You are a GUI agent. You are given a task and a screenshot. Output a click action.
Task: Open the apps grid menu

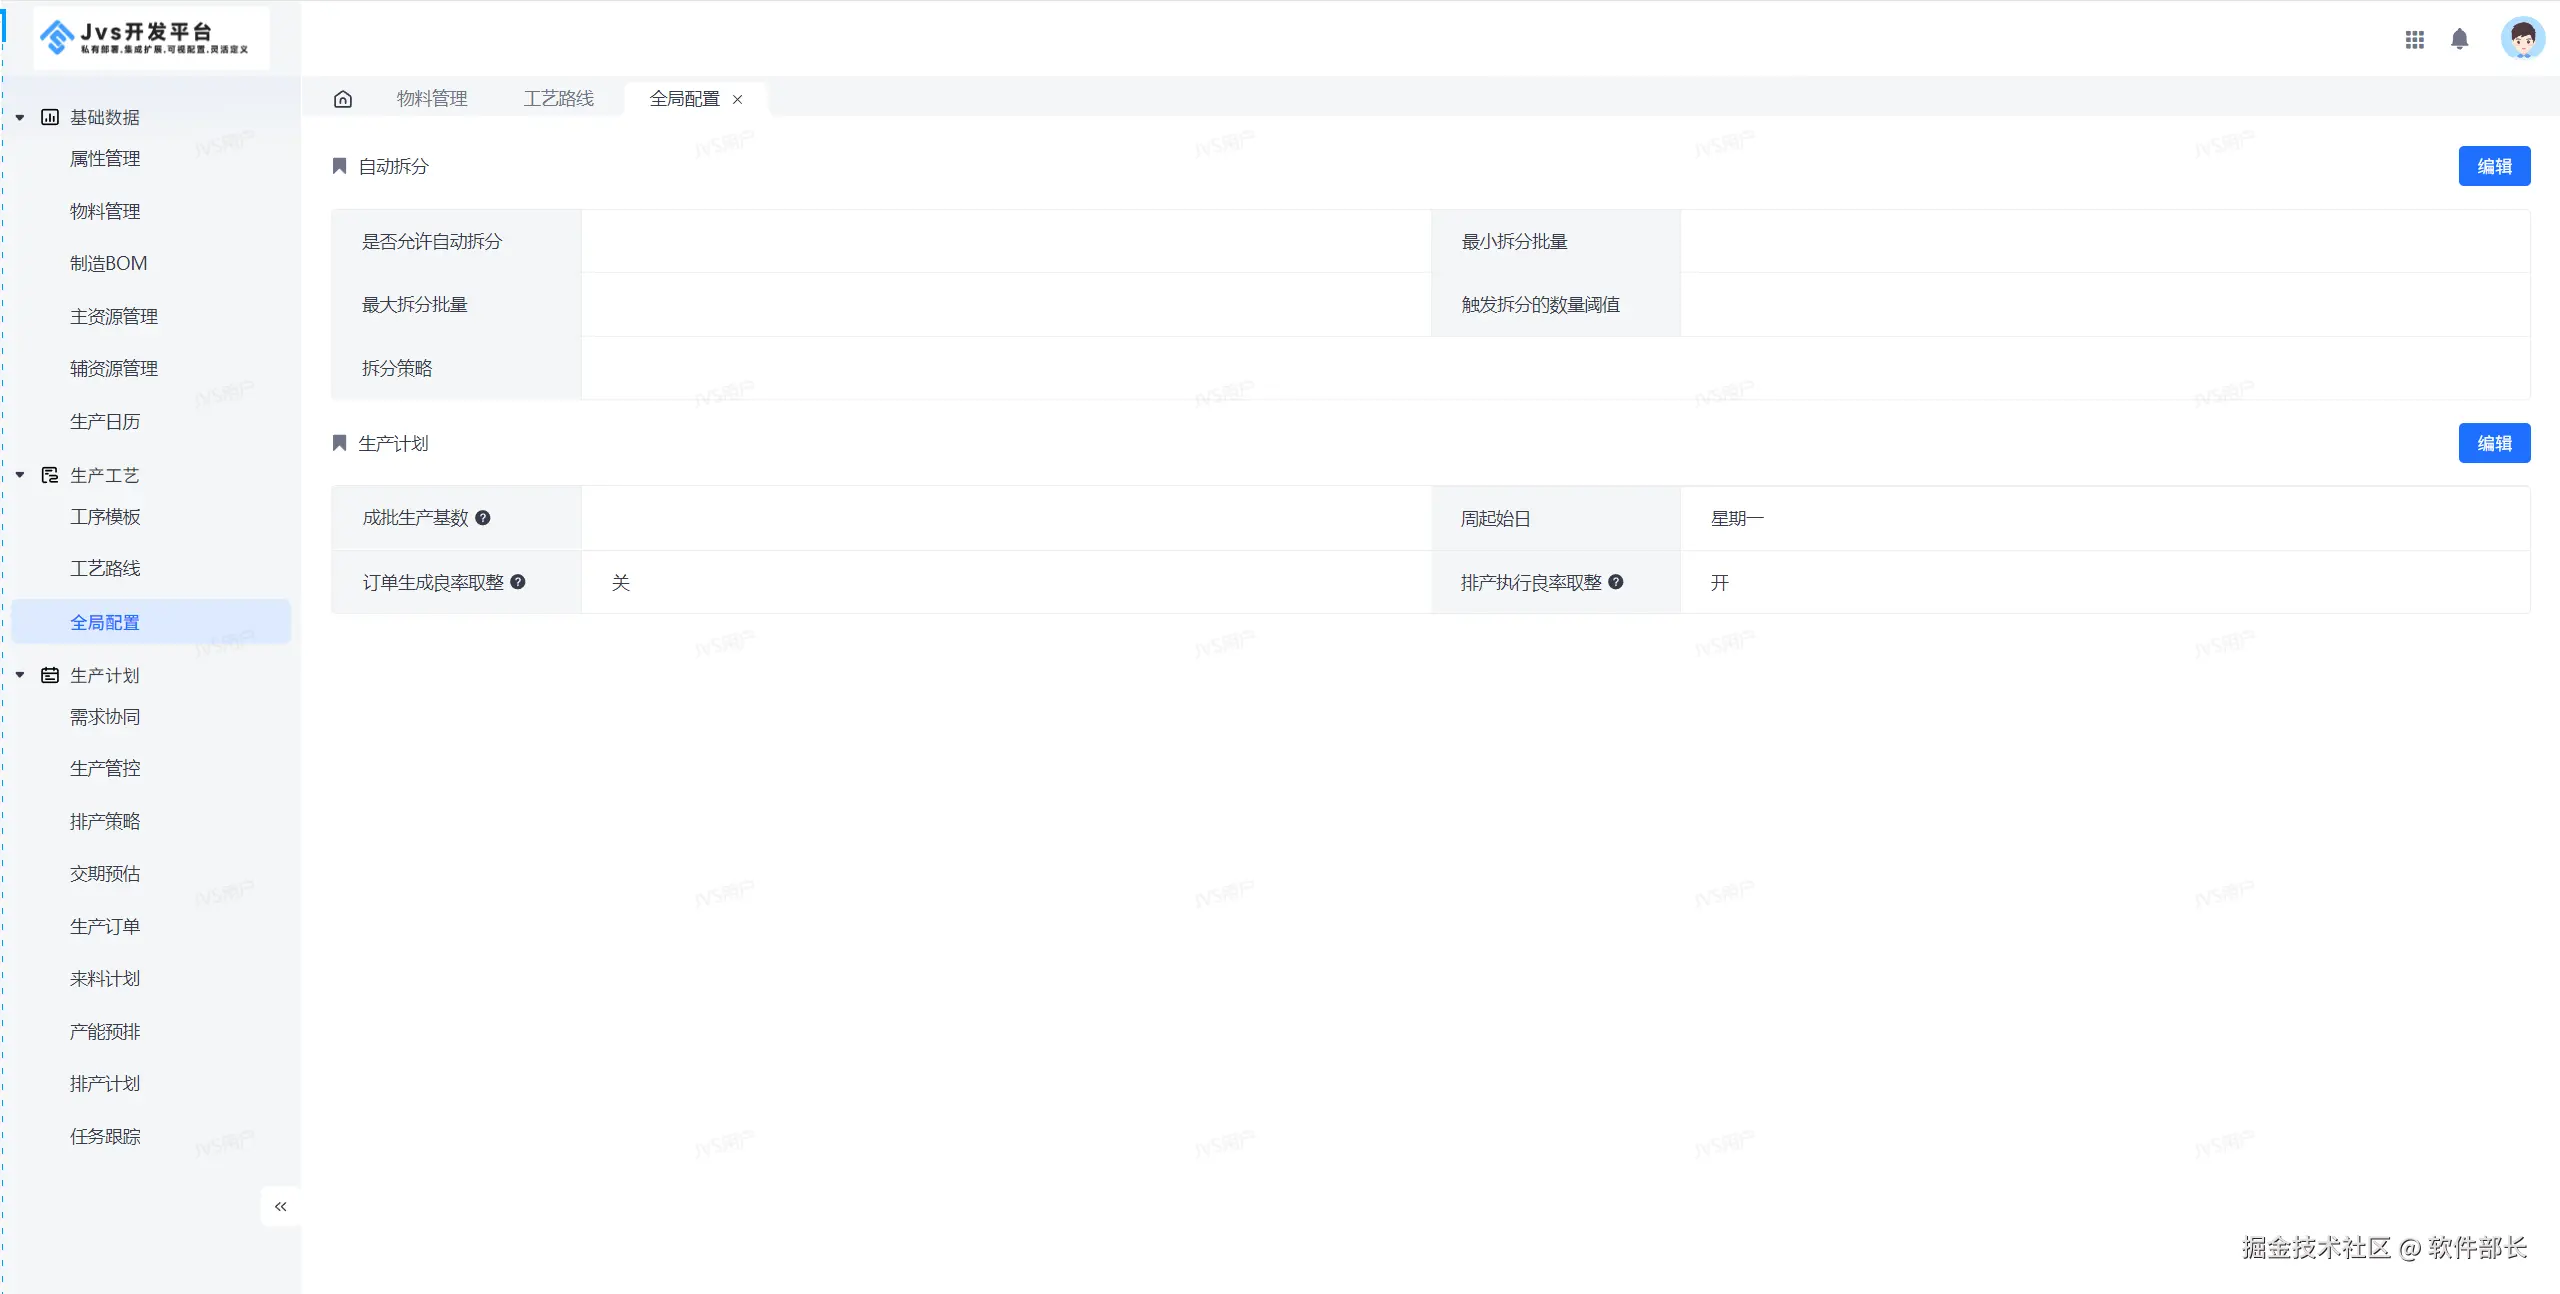[2414, 39]
